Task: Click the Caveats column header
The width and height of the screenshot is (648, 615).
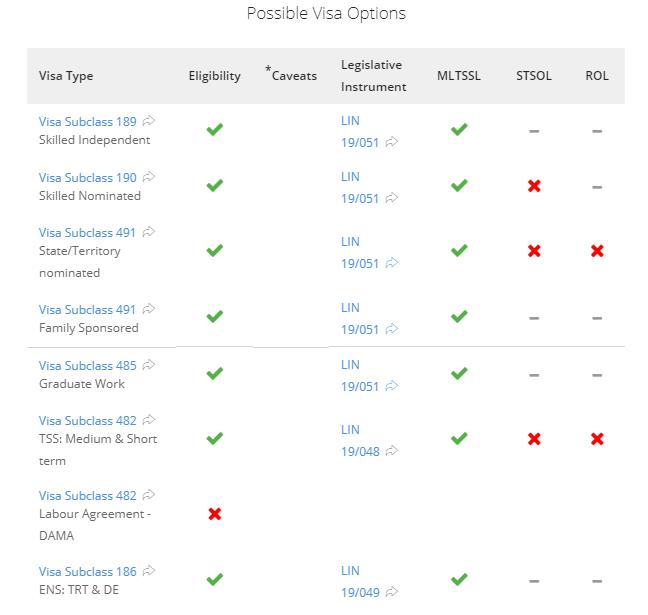Action: coord(291,75)
